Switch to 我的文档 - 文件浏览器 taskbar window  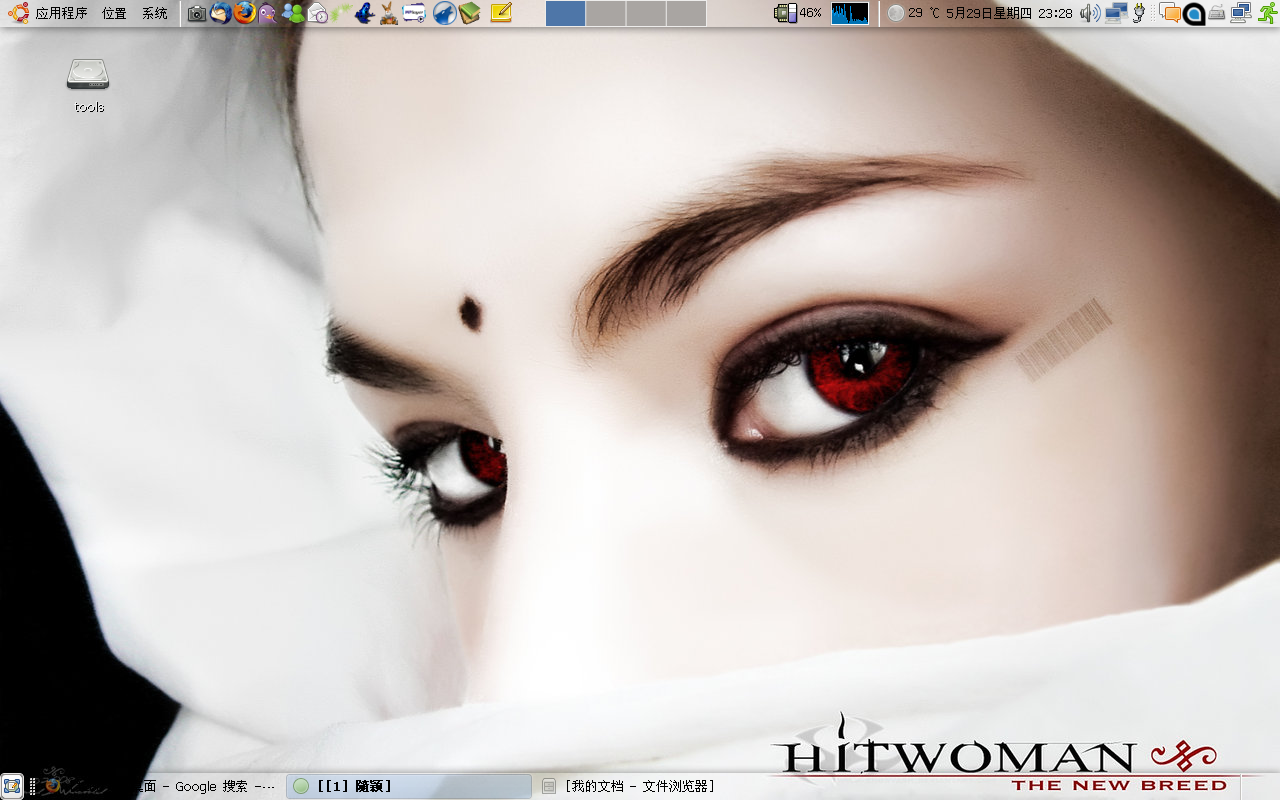coord(658,786)
